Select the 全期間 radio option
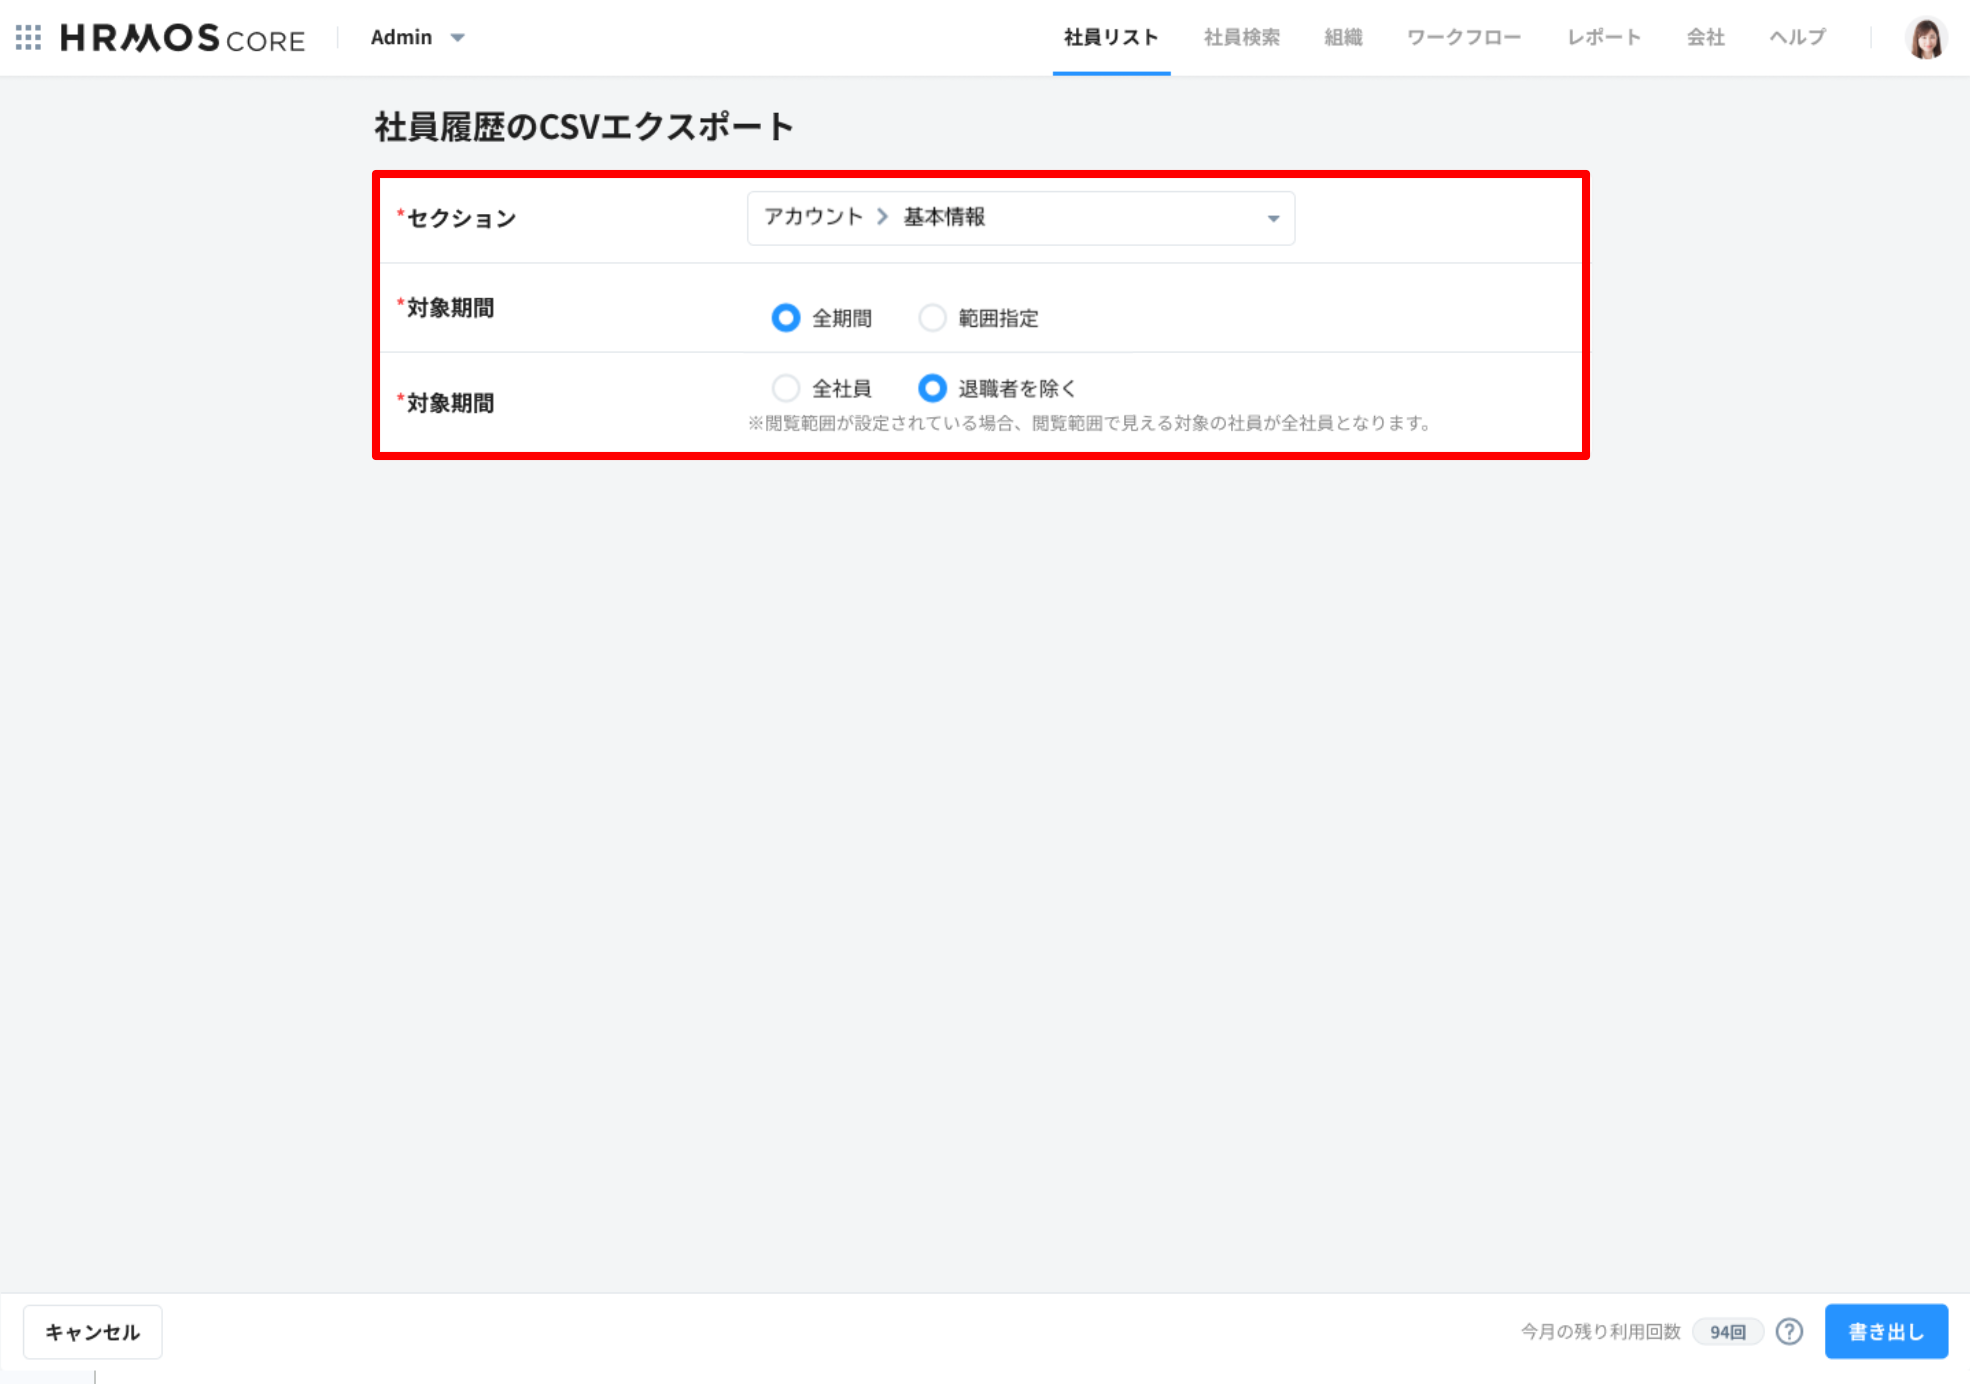1970x1384 pixels. pos(786,318)
